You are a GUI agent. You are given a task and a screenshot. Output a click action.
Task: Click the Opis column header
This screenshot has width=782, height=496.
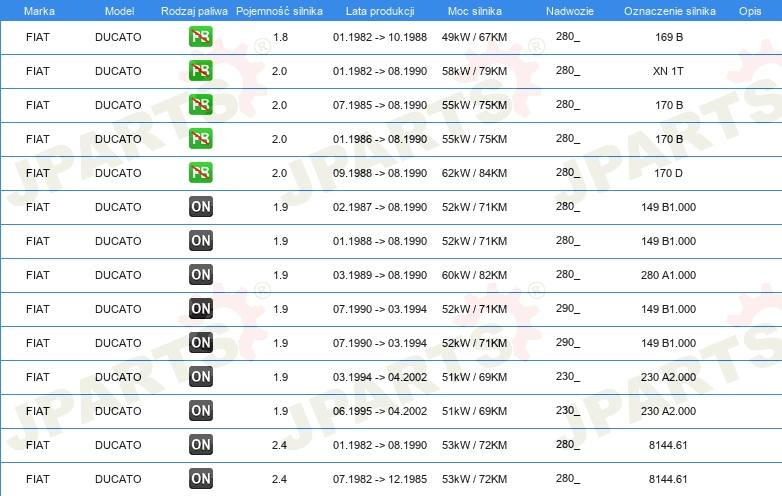click(x=750, y=11)
